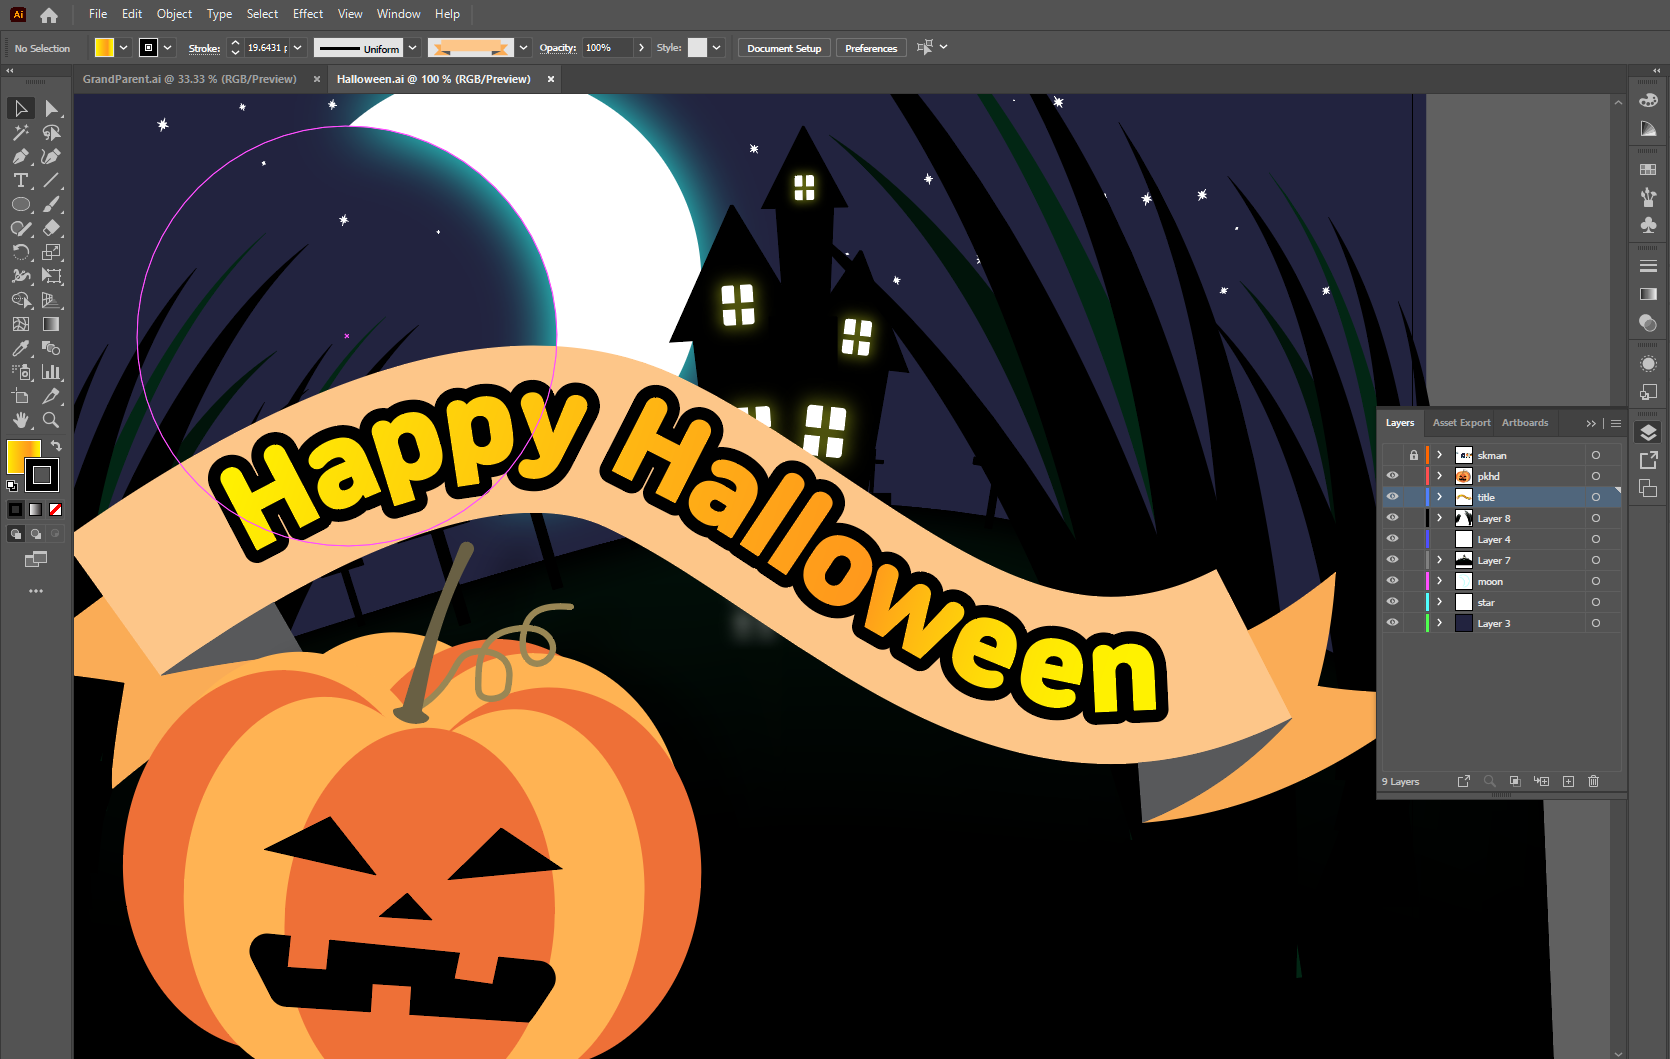
Task: Open the Effect menu
Action: [308, 14]
